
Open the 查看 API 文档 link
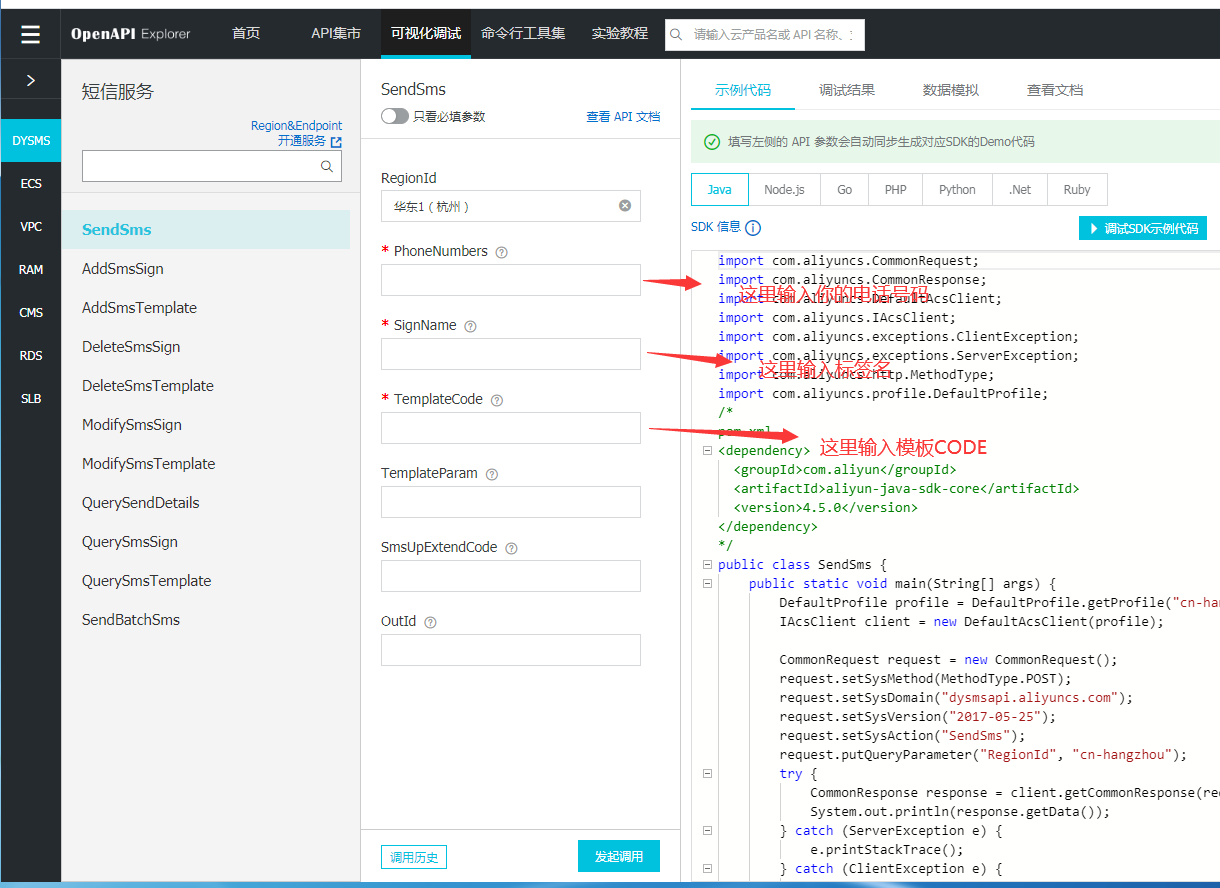(x=623, y=117)
